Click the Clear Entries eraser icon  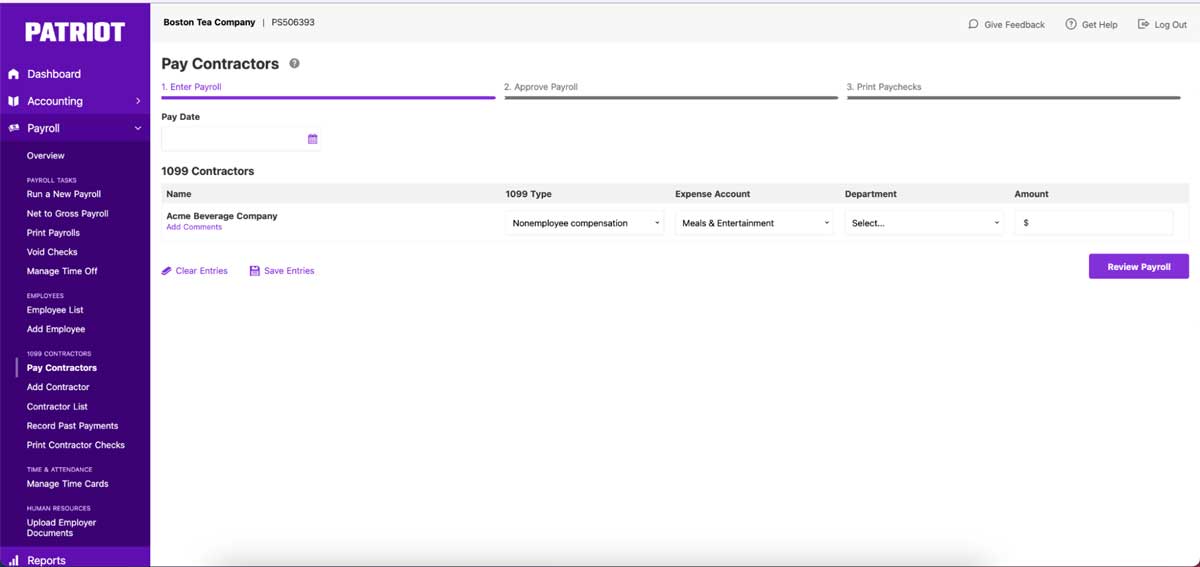[167, 271]
